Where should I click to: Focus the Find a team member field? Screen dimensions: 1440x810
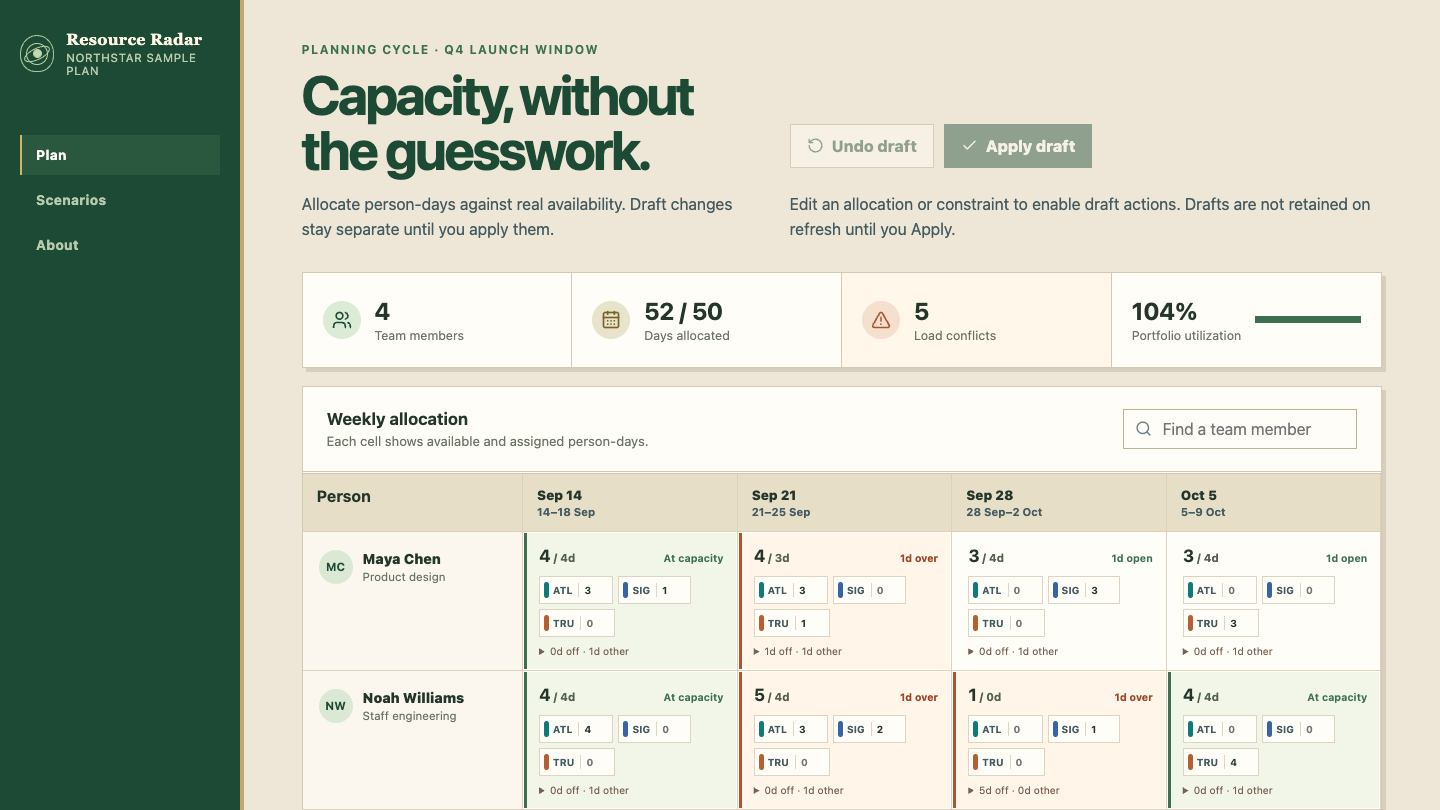pyautogui.click(x=1240, y=429)
